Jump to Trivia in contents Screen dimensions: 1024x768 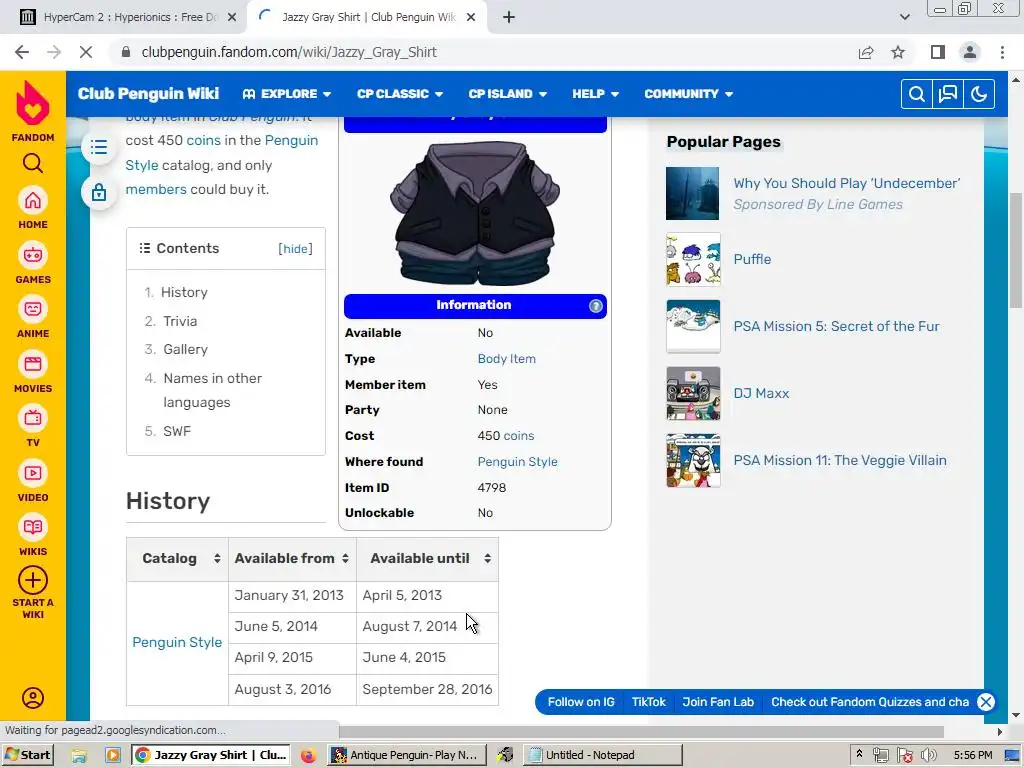[180, 321]
